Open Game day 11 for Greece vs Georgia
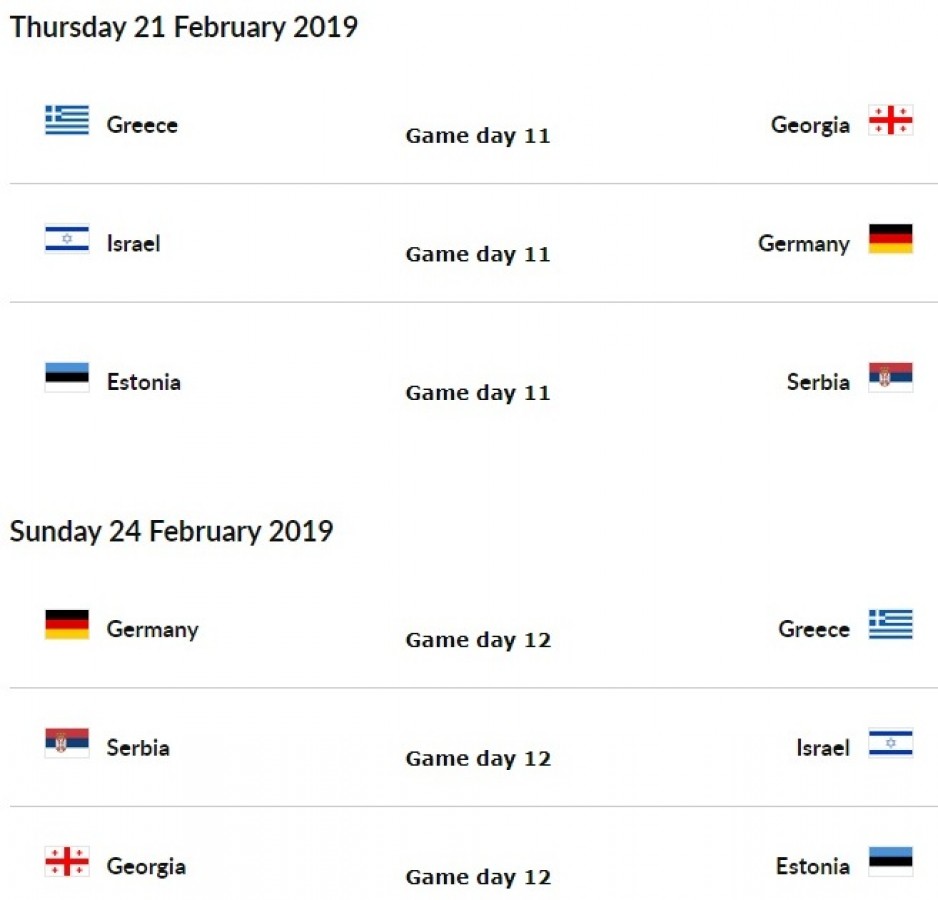This screenshot has width=938, height=900. (478, 136)
